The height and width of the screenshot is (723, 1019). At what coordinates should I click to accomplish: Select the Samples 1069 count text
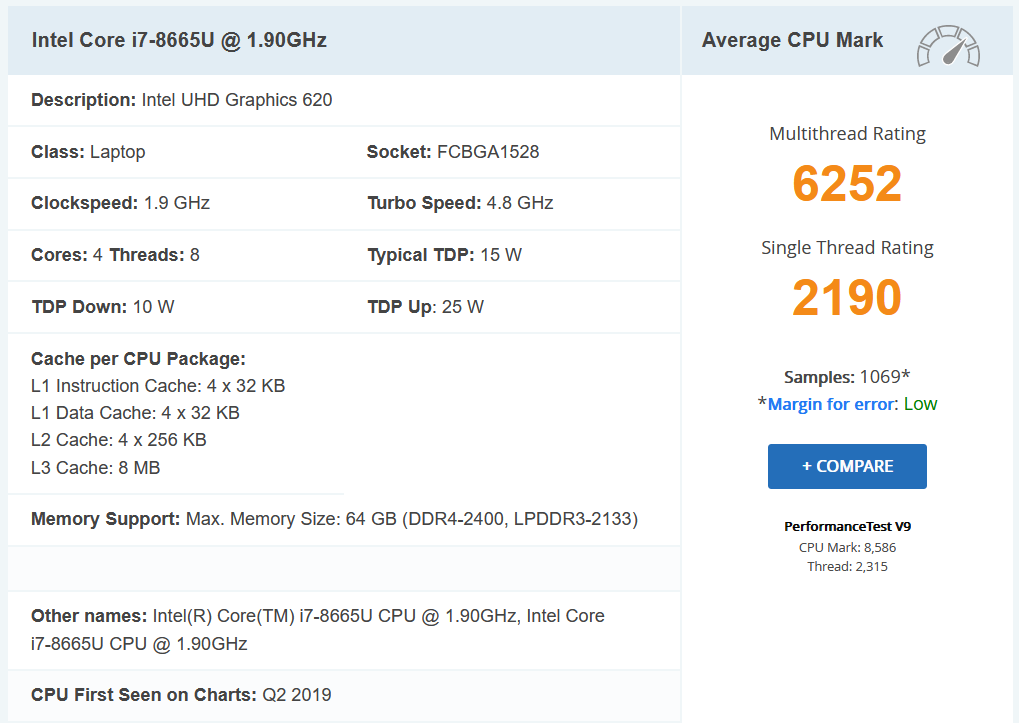846,377
